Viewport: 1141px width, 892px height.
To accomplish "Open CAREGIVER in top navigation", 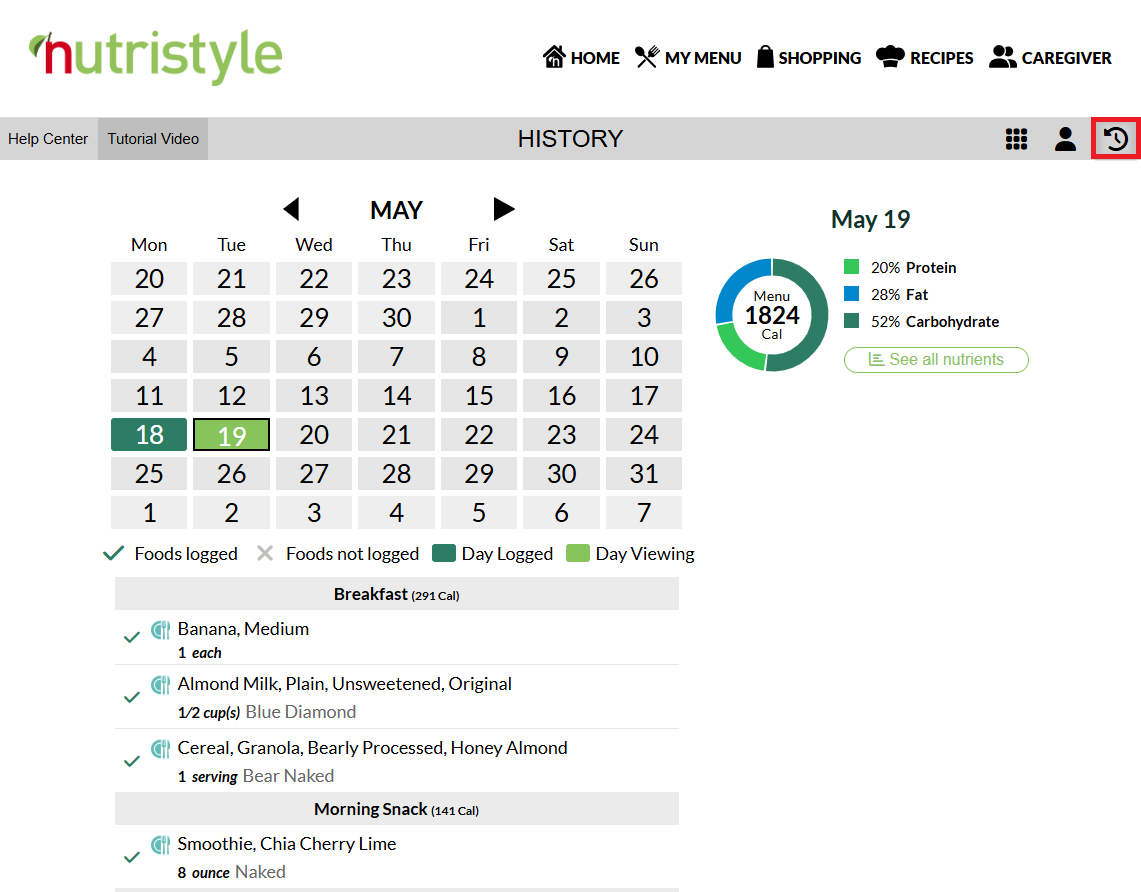I will click(x=1050, y=57).
